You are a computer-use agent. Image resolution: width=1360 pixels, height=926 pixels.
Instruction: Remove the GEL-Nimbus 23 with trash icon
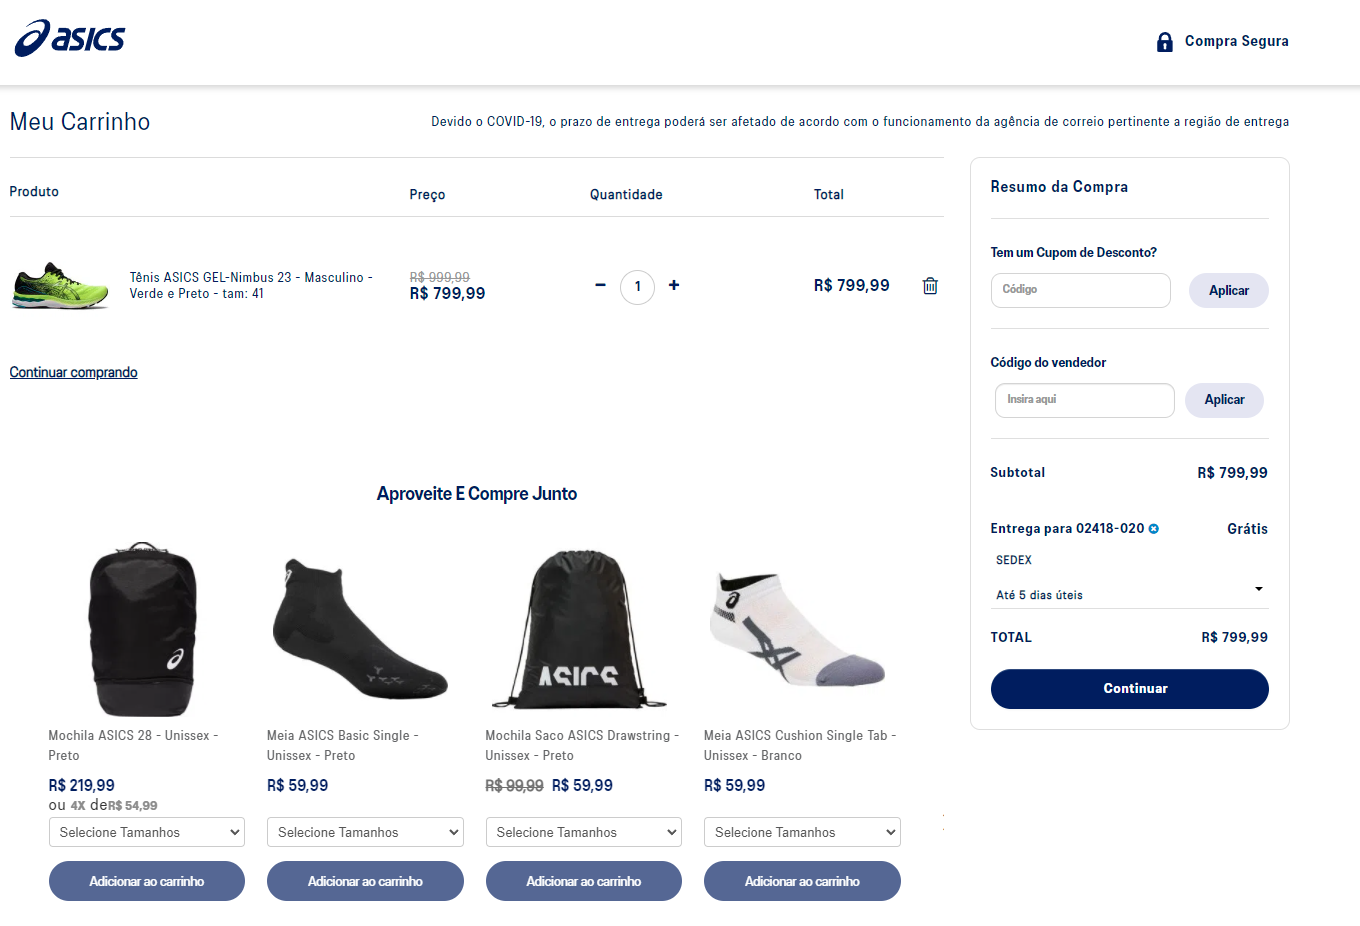pyautogui.click(x=930, y=286)
